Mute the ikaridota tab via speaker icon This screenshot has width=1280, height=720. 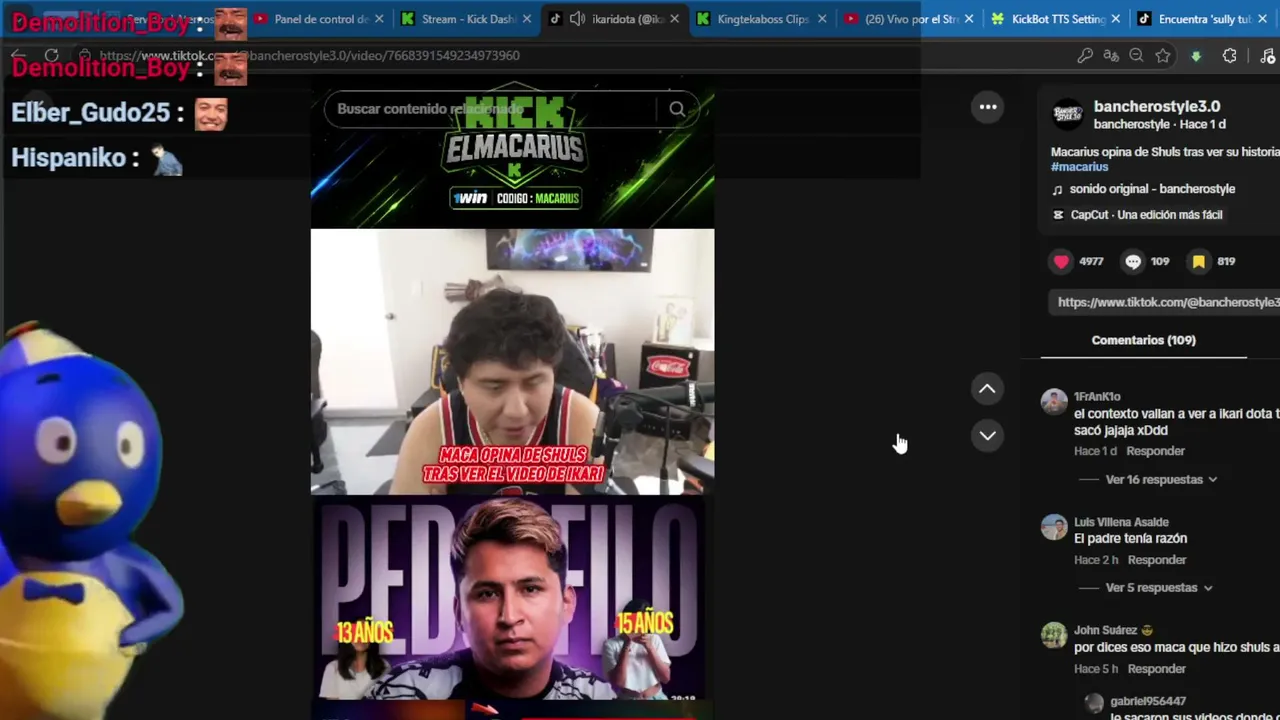click(578, 19)
